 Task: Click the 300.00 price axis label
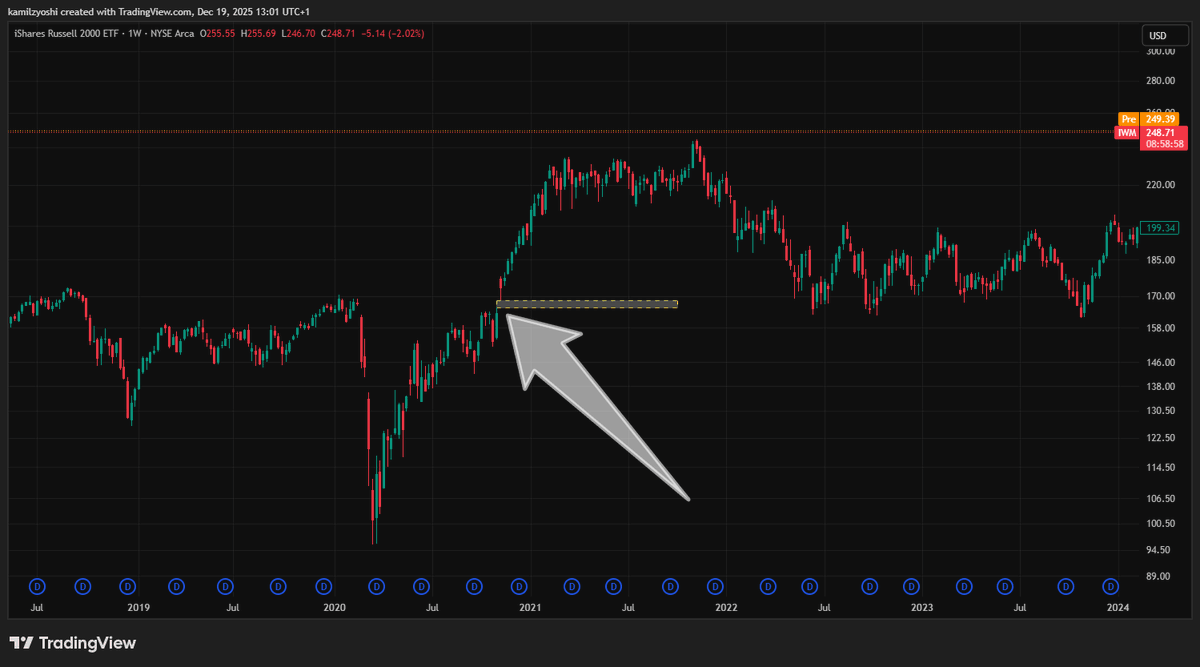pyautogui.click(x=1161, y=52)
